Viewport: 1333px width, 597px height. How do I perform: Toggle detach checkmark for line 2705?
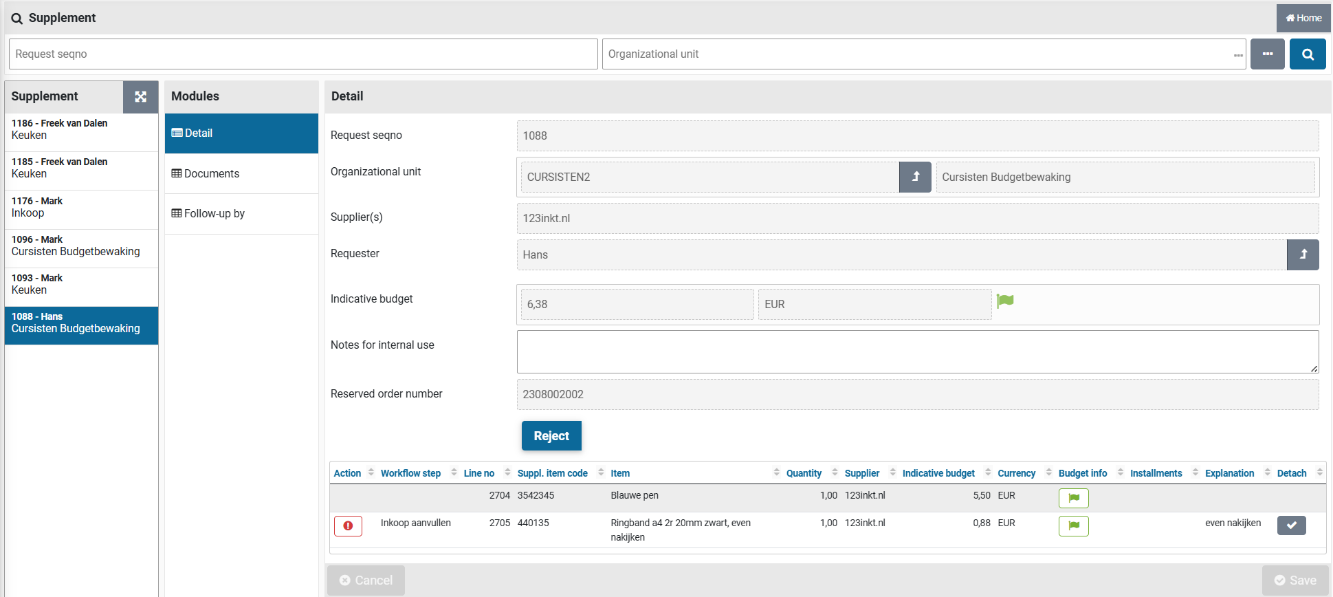click(x=1291, y=525)
